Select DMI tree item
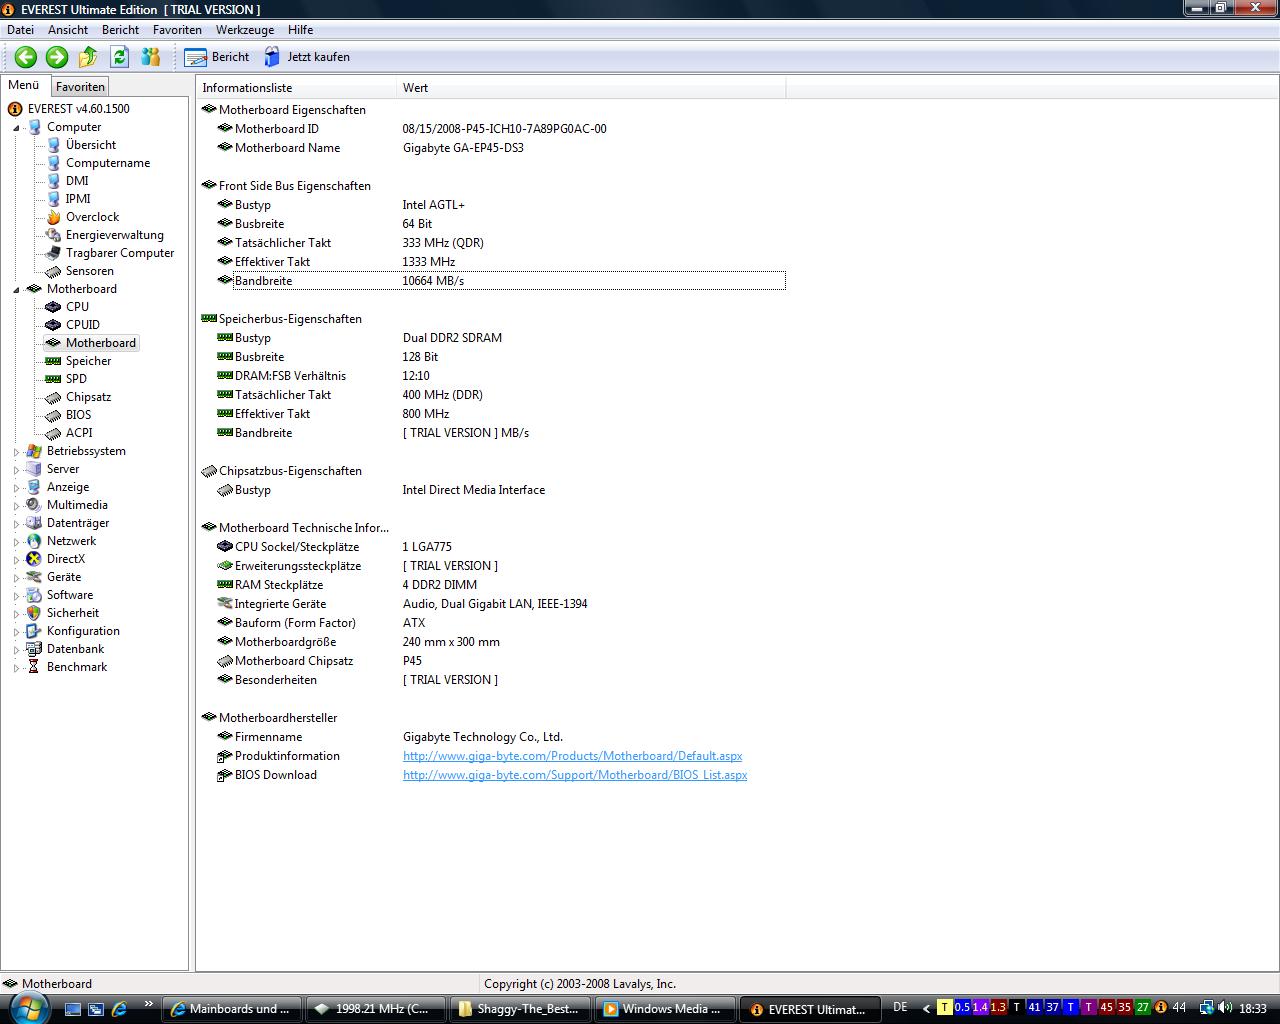The height and width of the screenshot is (1024, 1280). (77, 181)
